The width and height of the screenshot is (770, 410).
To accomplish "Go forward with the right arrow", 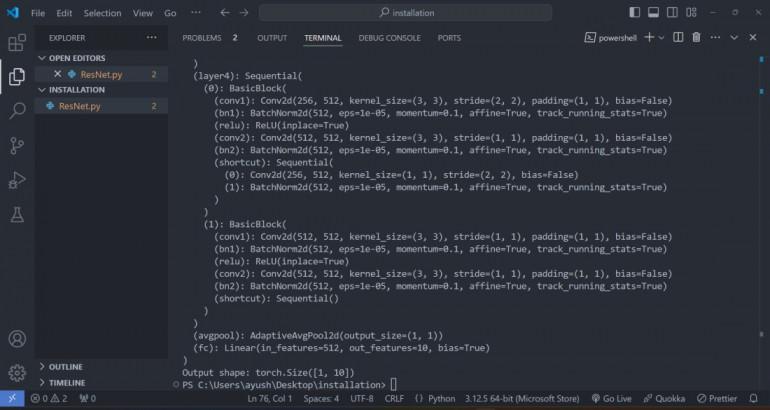I will [244, 13].
